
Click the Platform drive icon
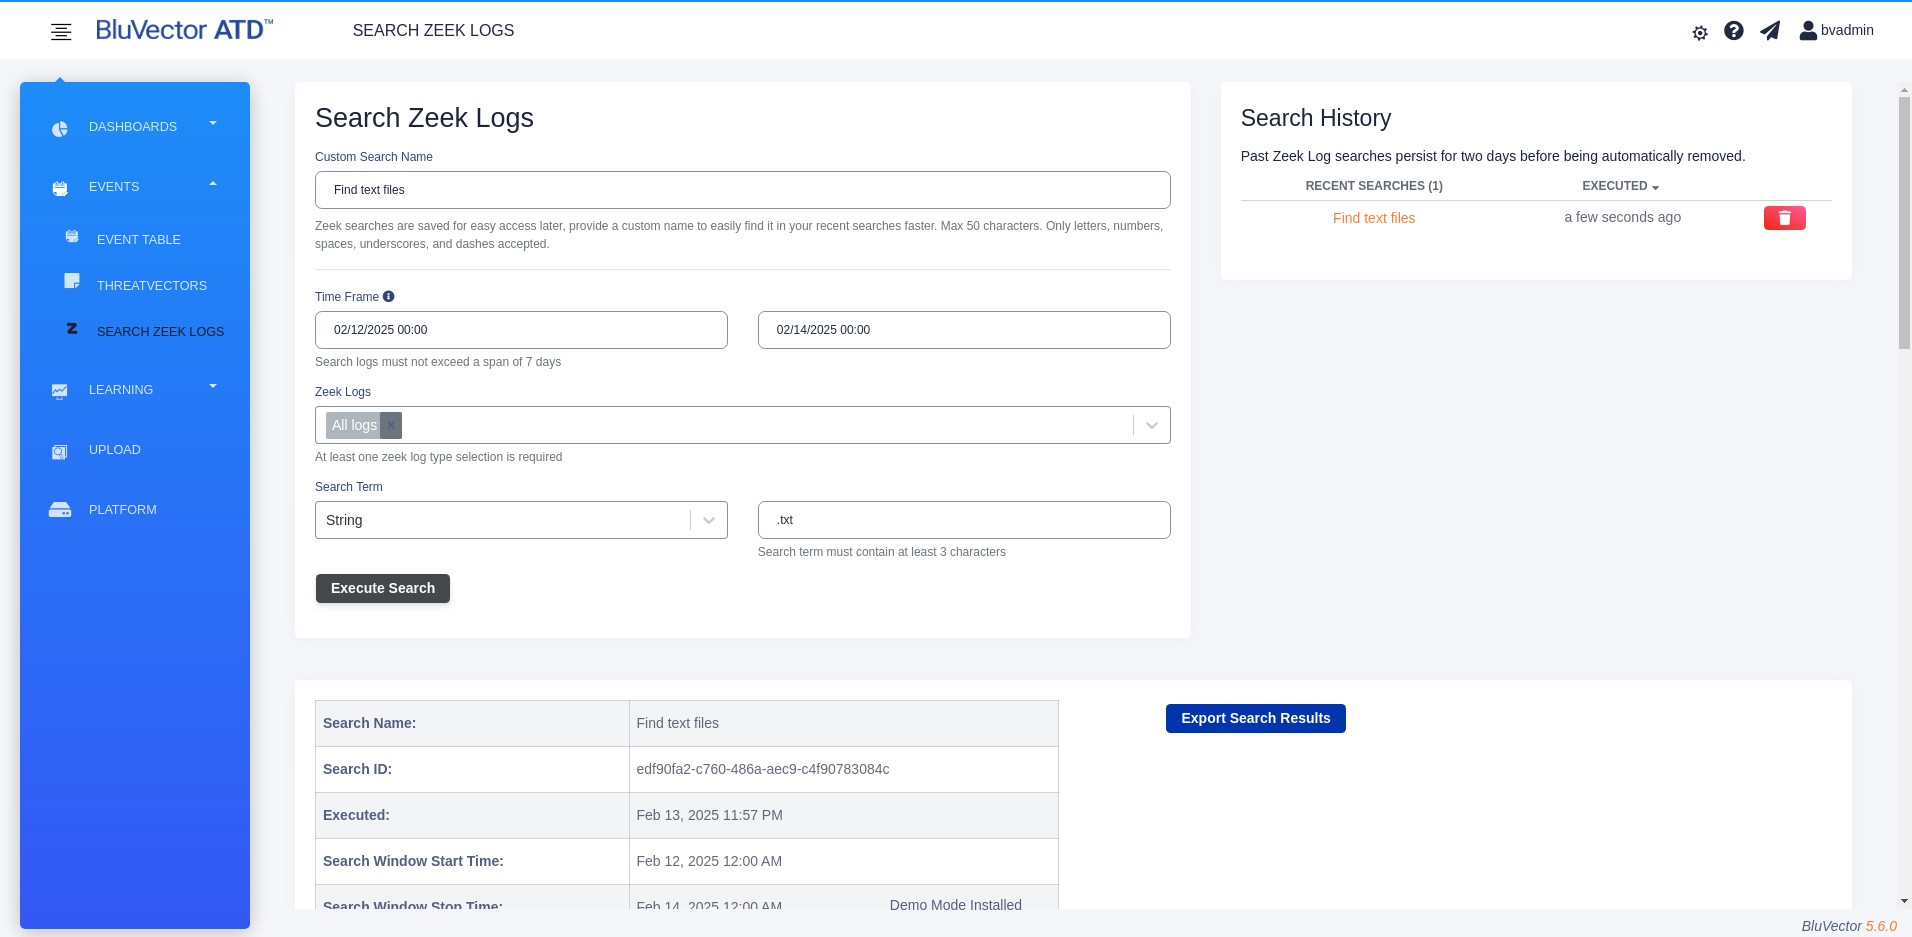click(60, 510)
